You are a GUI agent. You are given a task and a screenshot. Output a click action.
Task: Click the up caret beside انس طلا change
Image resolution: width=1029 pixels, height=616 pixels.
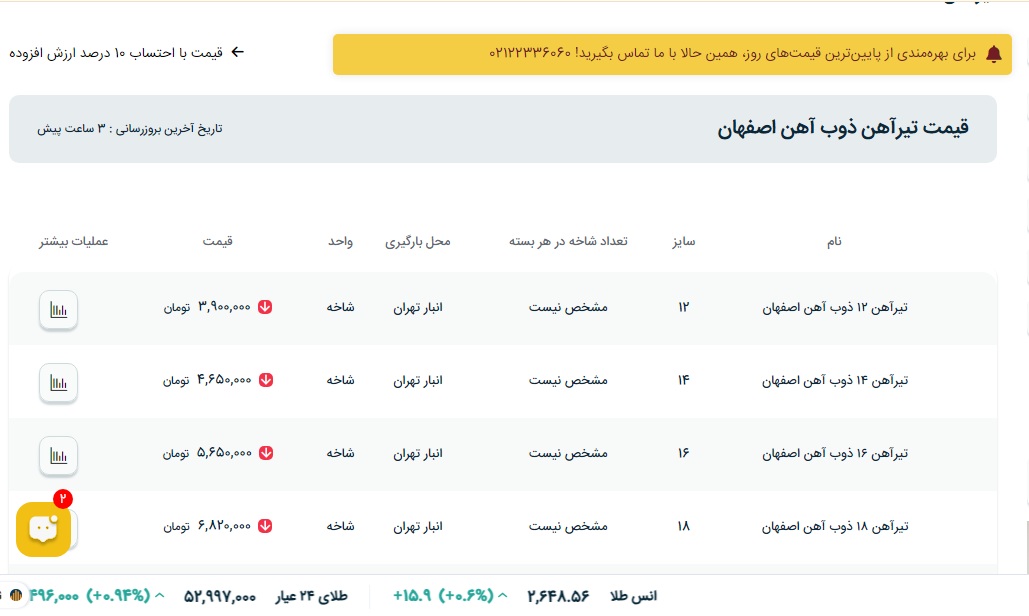[503, 596]
